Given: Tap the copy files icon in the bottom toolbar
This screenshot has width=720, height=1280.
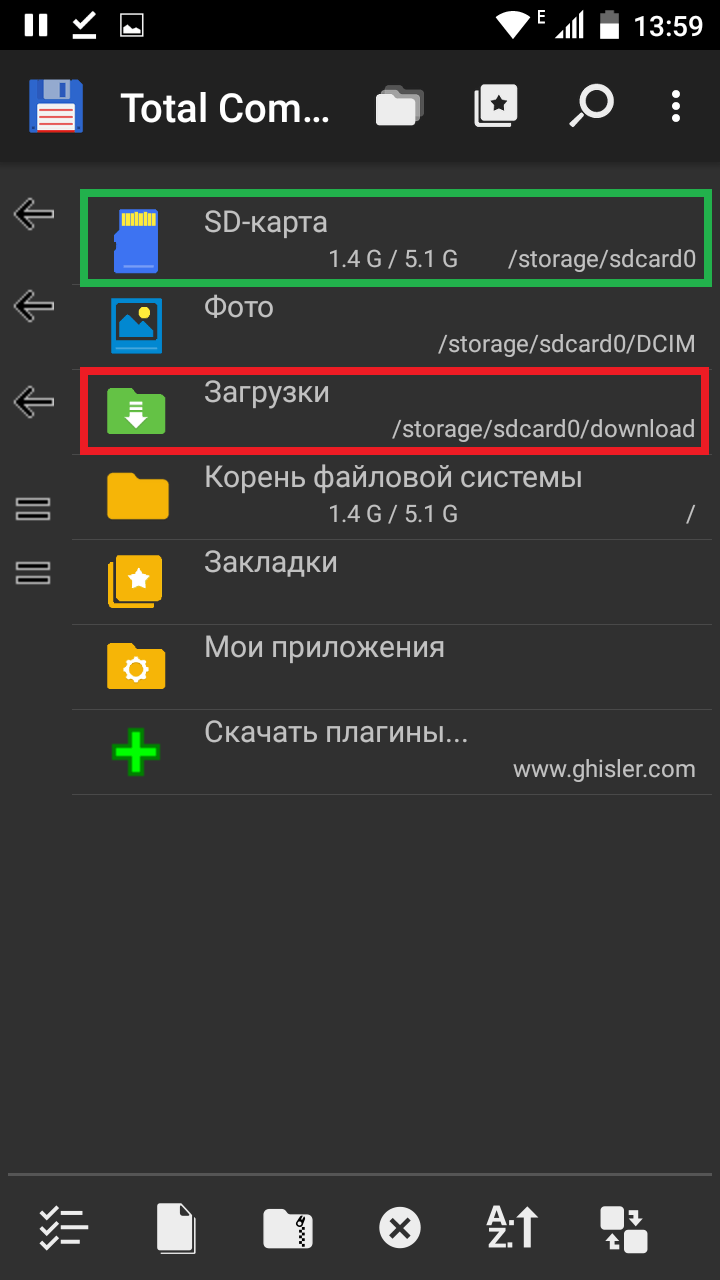Looking at the screenshot, I should [x=176, y=1228].
